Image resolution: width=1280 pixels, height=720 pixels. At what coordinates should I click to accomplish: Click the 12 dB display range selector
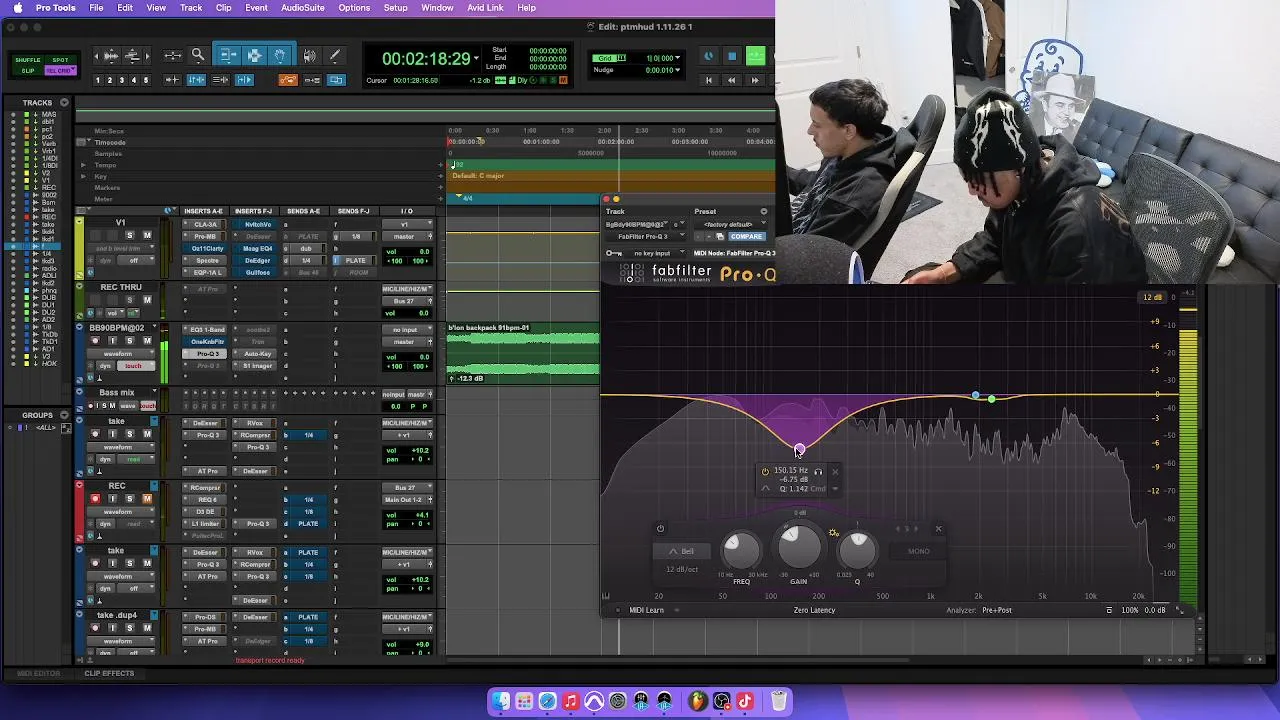pos(1152,297)
